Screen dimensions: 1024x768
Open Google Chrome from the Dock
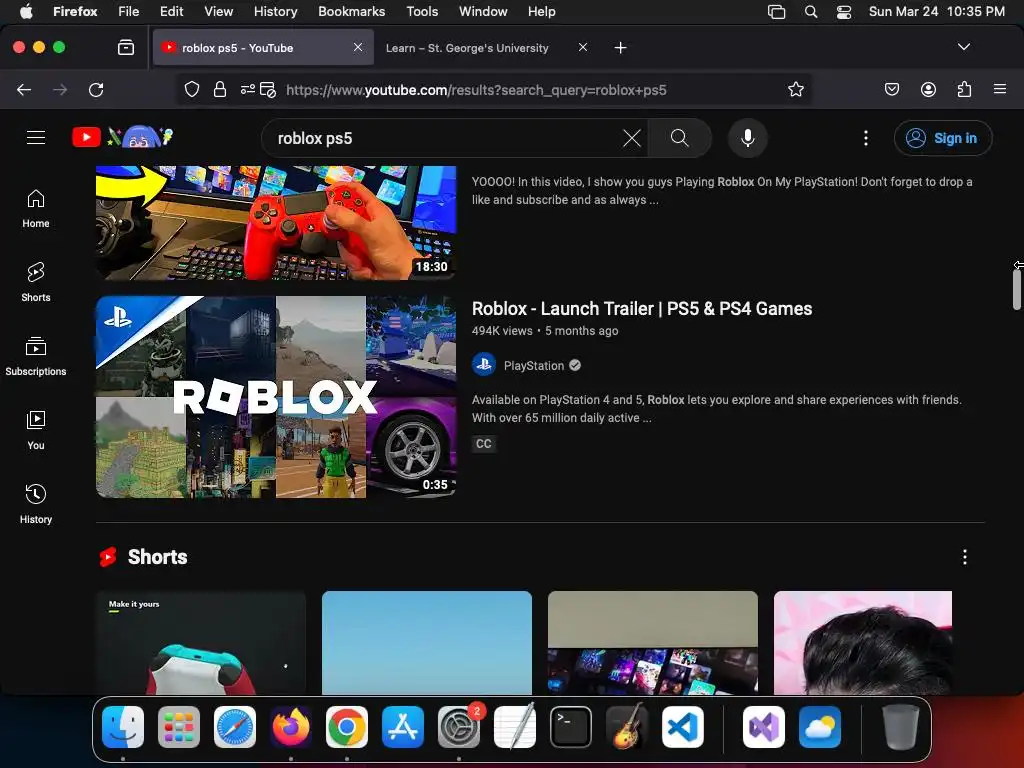click(347, 727)
